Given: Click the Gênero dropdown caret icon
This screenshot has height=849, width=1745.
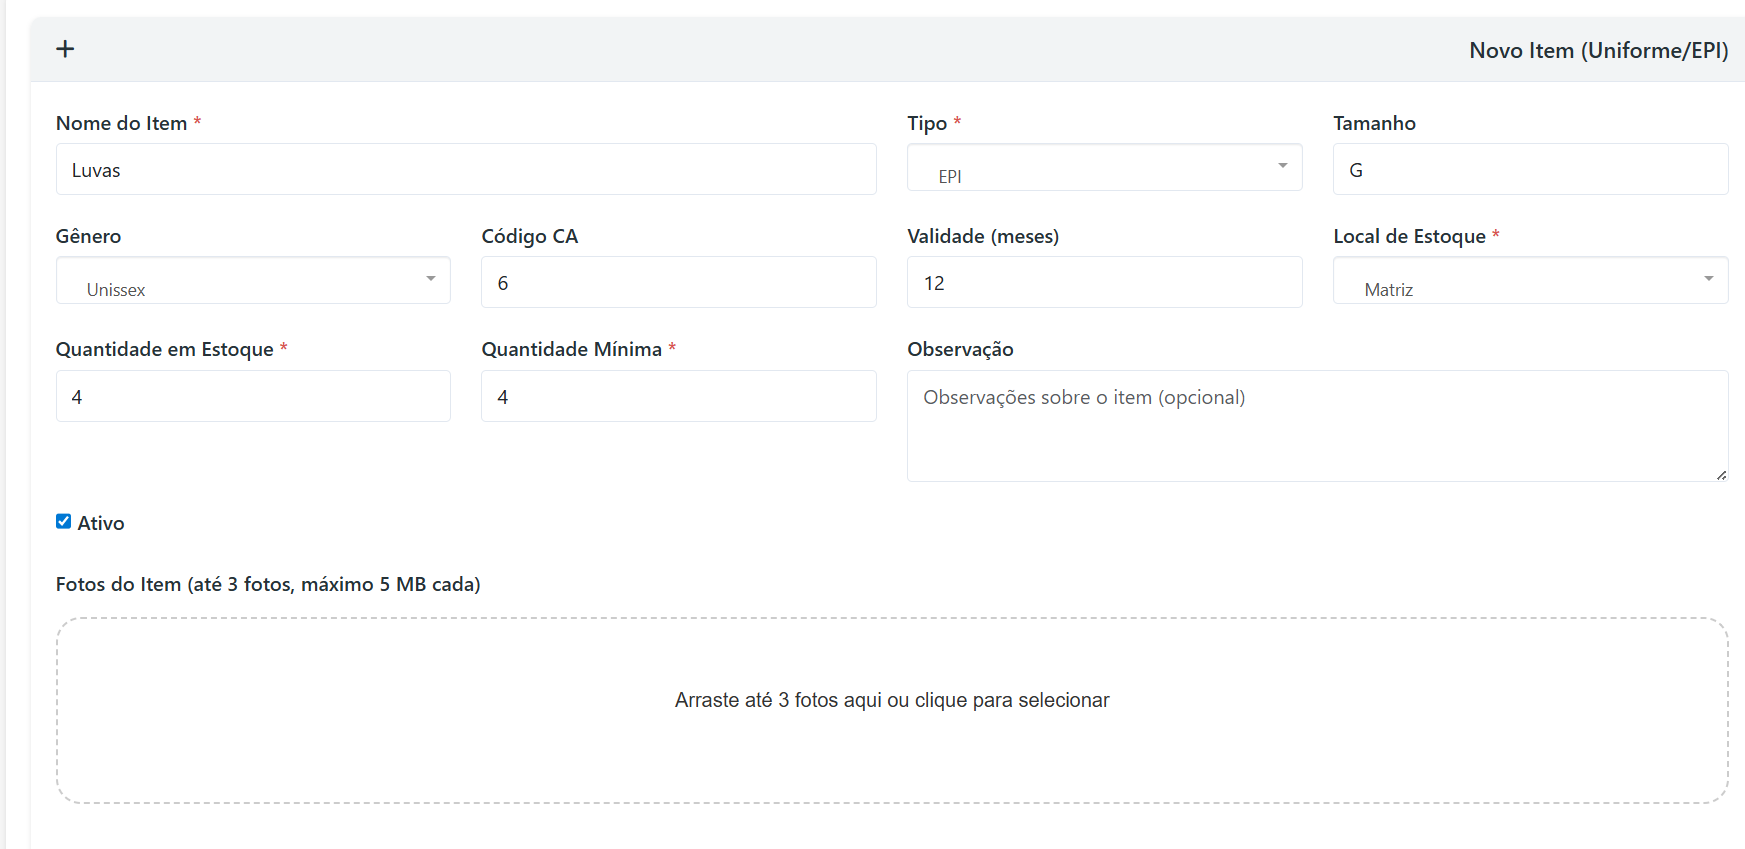Looking at the screenshot, I should [430, 279].
